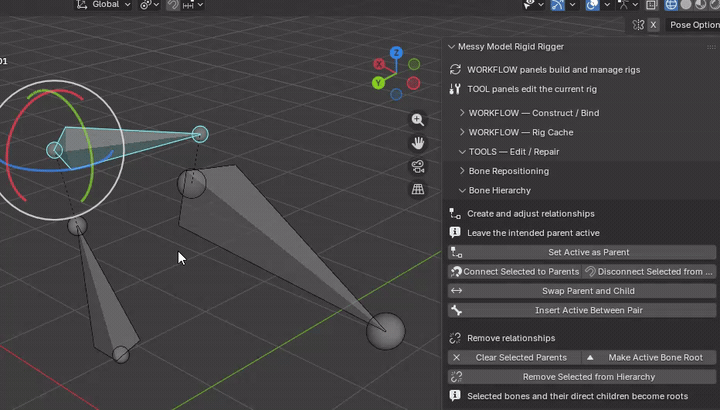This screenshot has height=410, width=720.
Task: Click text 'TOOL panels edit the current rig'
Action: pyautogui.click(x=532, y=89)
